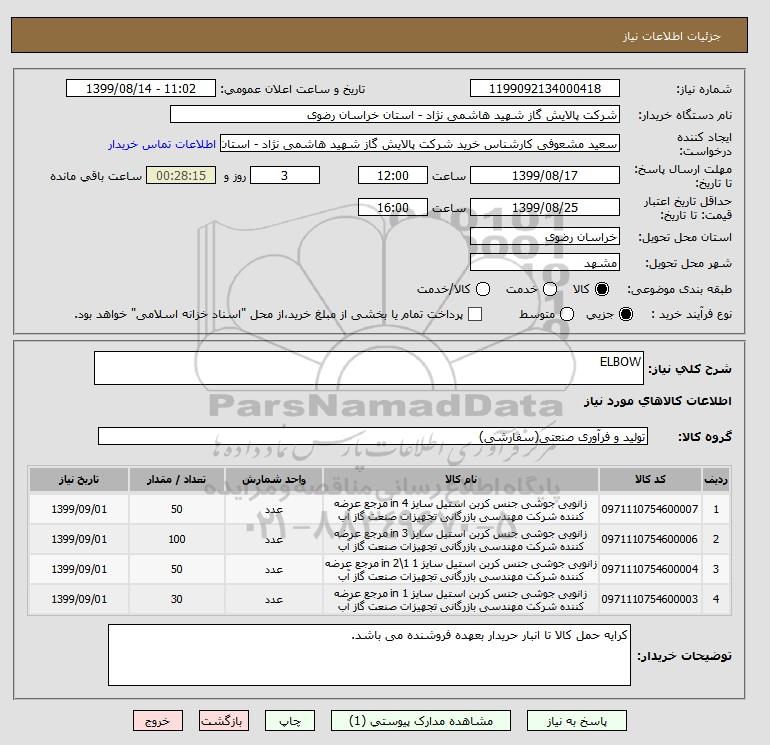Select the کالا radio button
This screenshot has height=745, width=770.
(602, 289)
